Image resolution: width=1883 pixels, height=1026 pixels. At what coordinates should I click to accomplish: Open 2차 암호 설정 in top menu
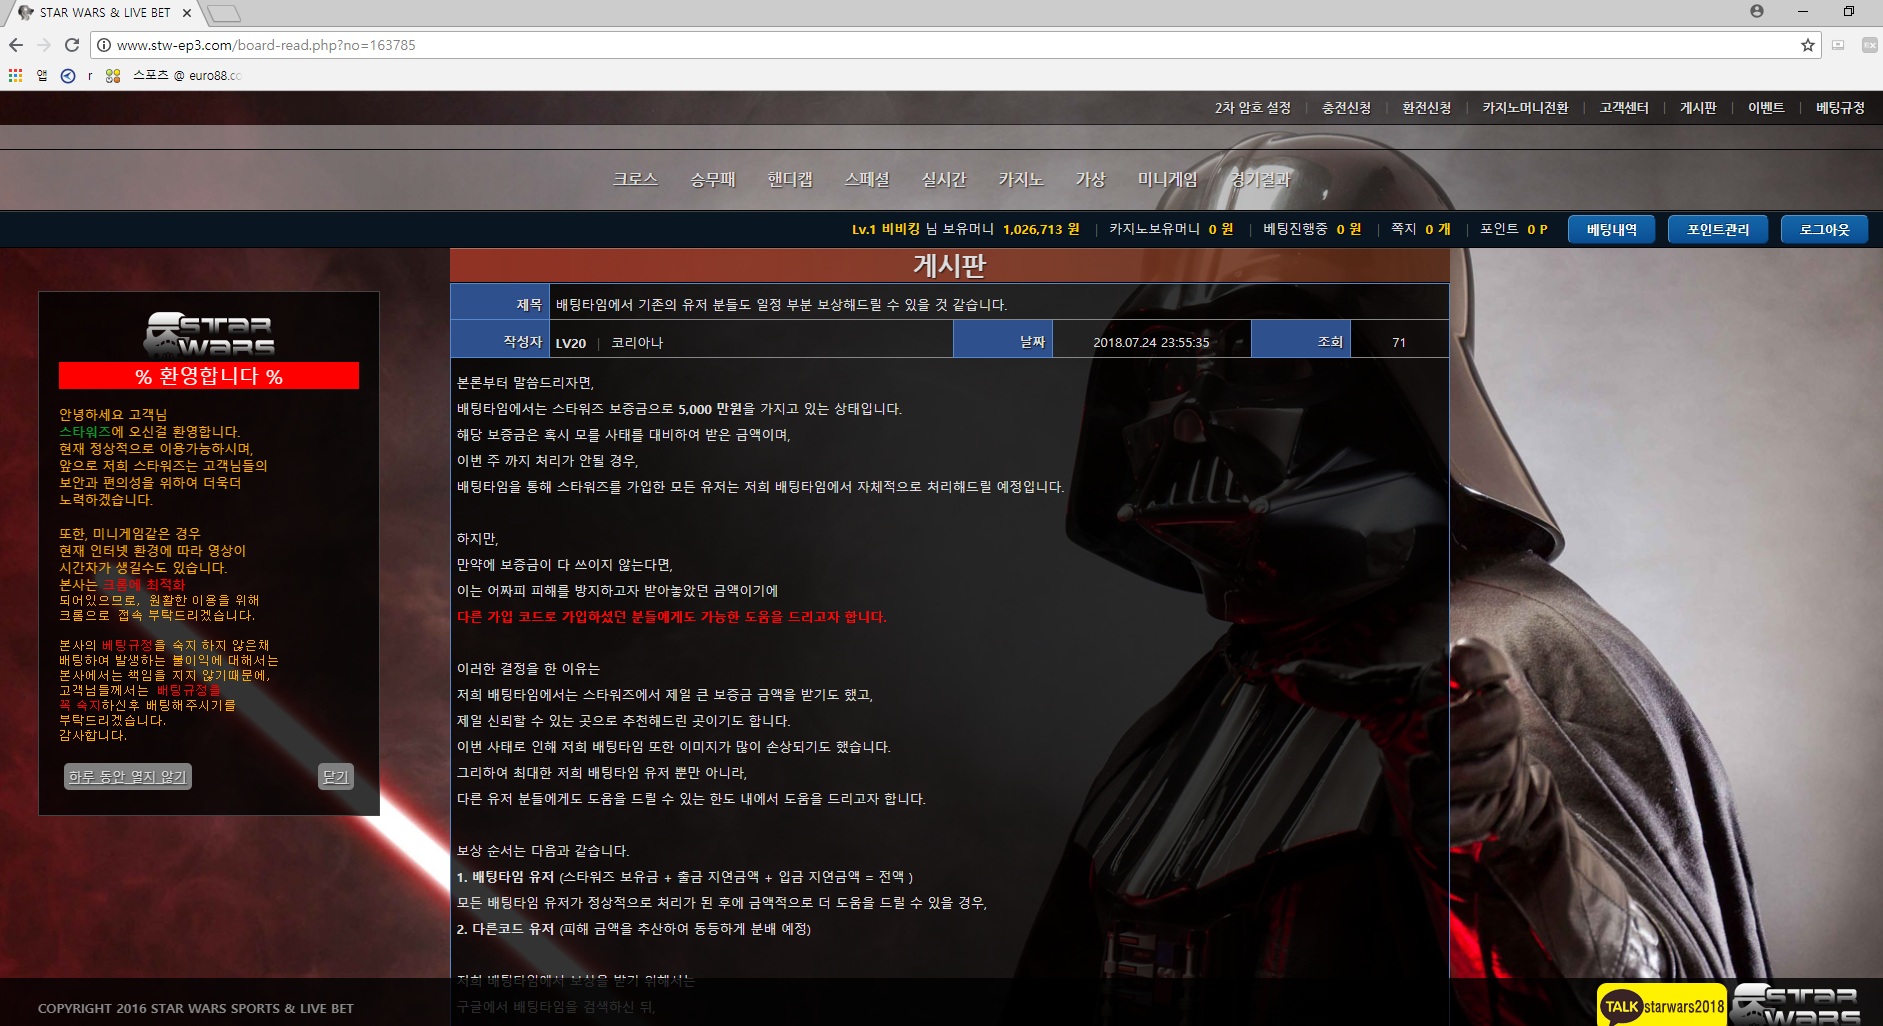1253,108
